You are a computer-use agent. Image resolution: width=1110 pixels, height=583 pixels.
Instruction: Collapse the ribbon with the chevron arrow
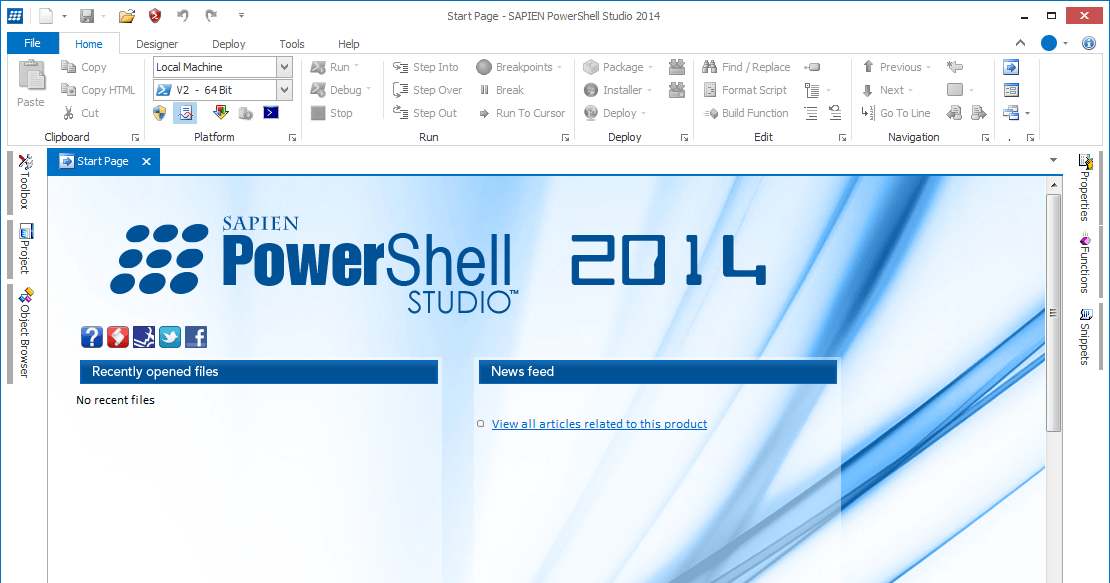(x=1020, y=43)
